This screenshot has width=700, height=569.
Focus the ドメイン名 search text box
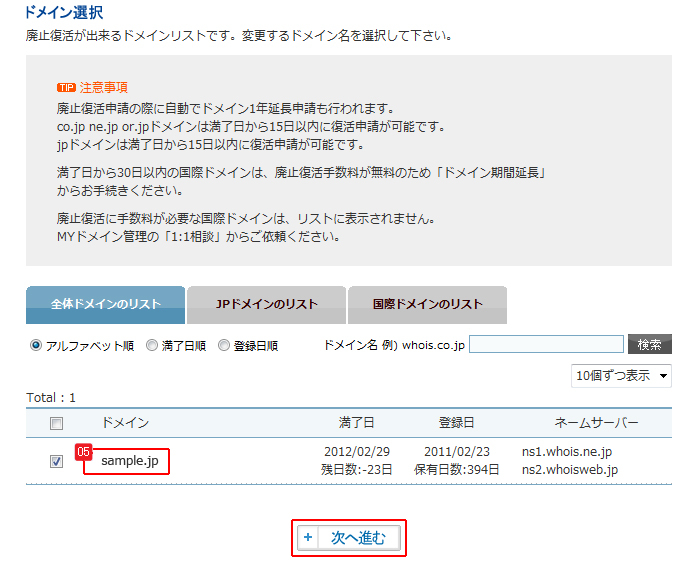[x=546, y=345]
